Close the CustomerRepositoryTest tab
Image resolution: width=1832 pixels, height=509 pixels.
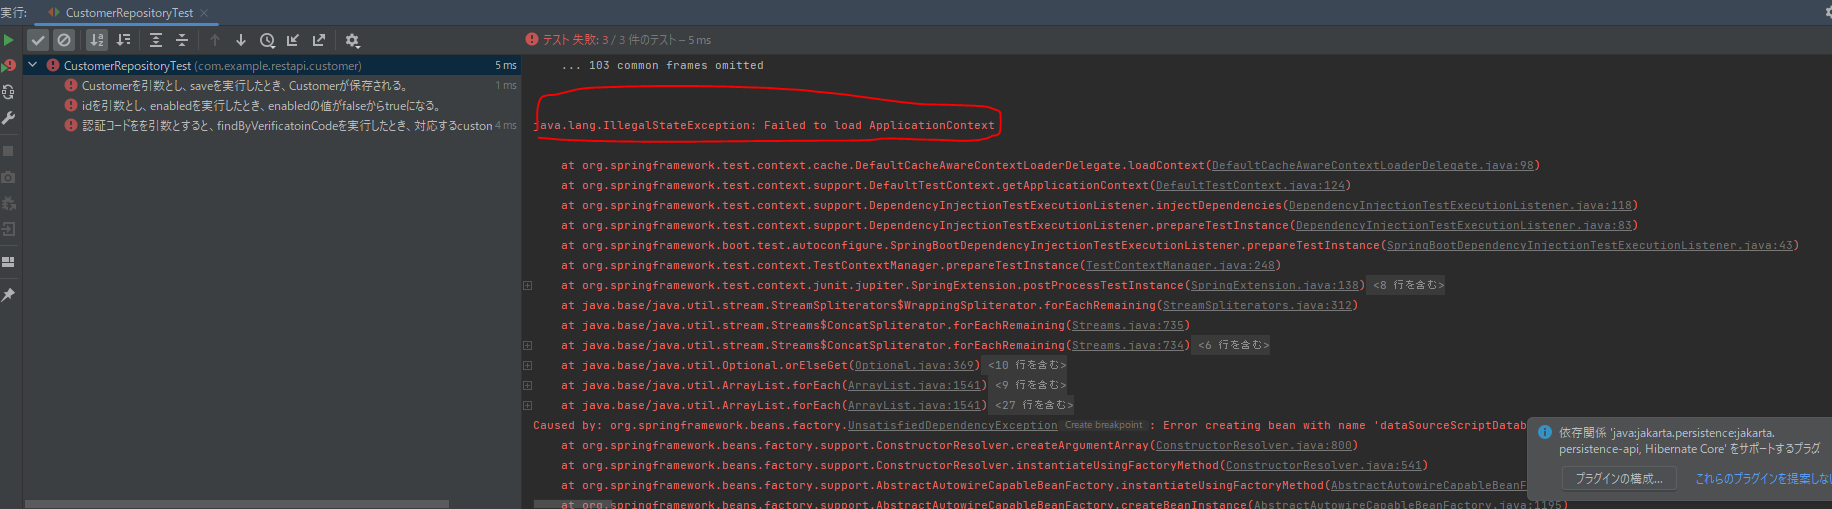[205, 13]
